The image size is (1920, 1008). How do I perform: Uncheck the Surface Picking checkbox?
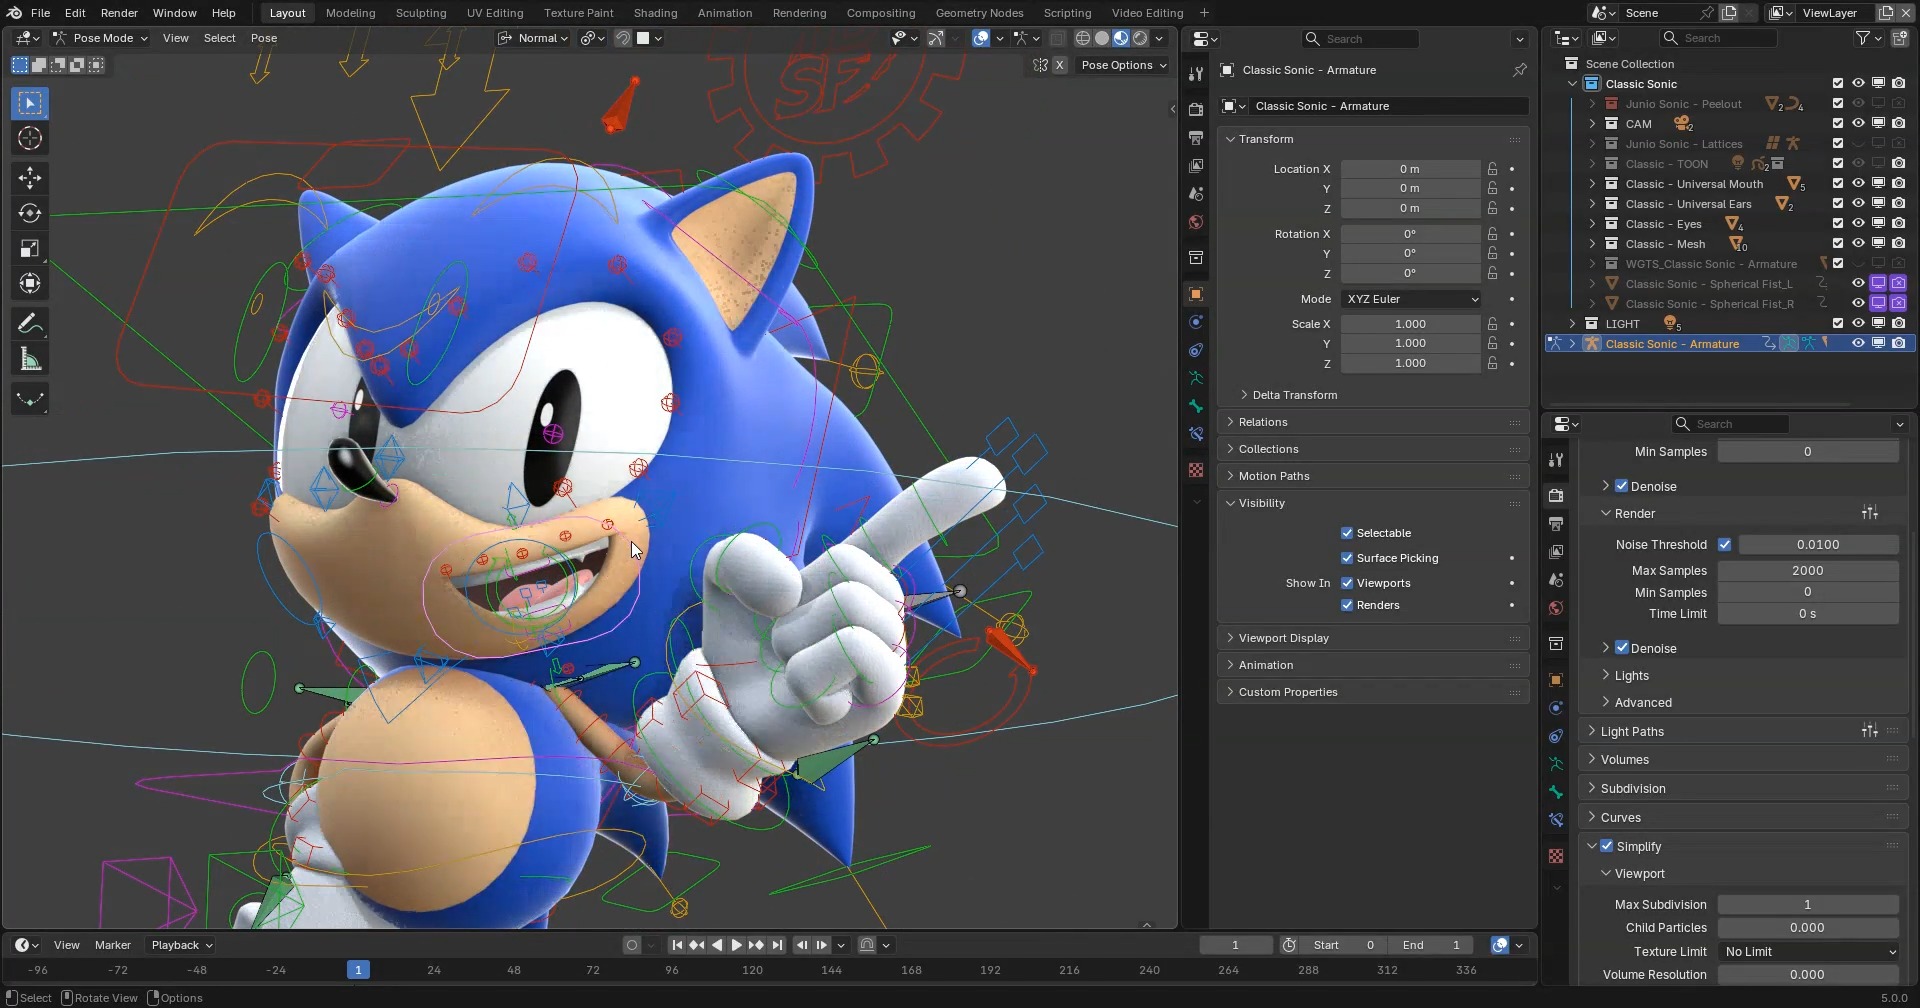(x=1347, y=558)
